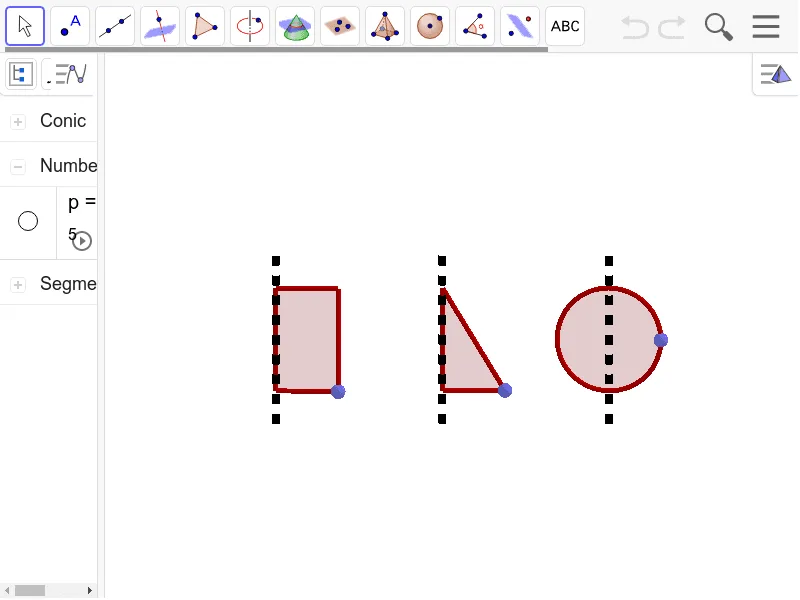Pick the Reflect about Plane tool
The height and width of the screenshot is (600, 800).
coord(520,26)
